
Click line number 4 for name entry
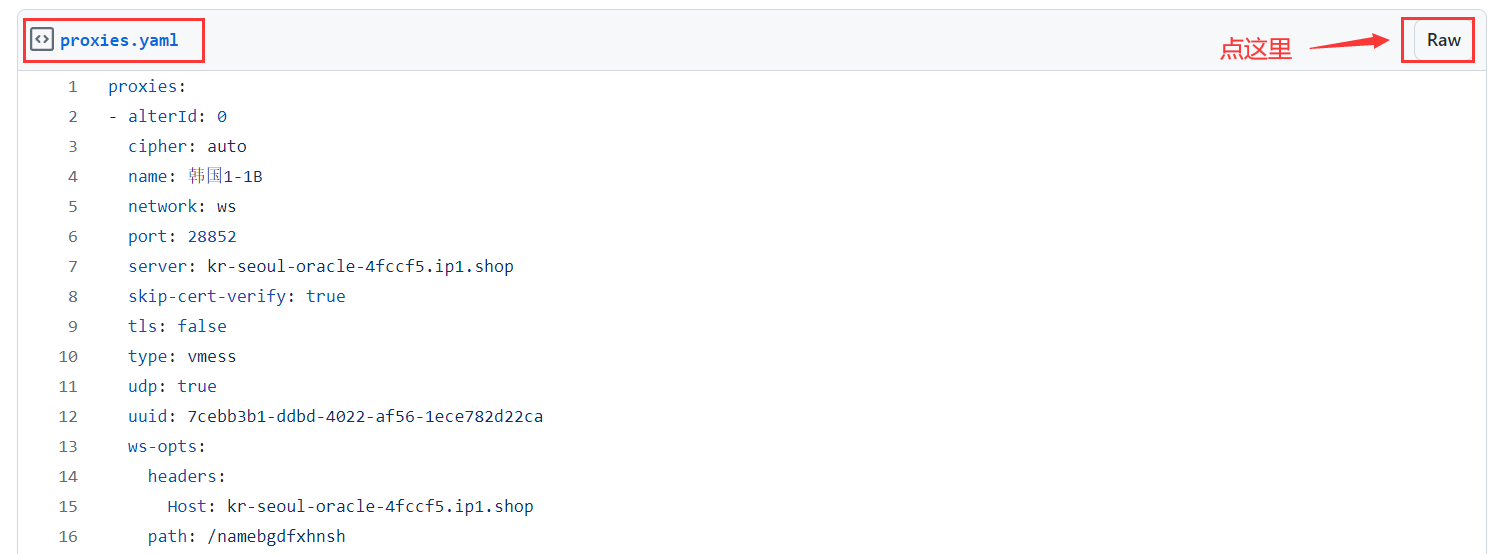[x=72, y=177]
